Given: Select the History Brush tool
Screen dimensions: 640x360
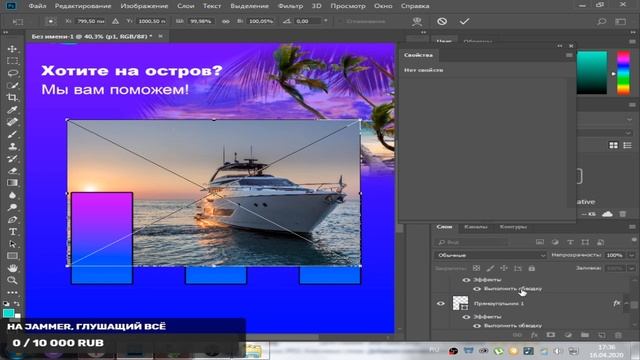Looking at the screenshot, I should (x=12, y=158).
